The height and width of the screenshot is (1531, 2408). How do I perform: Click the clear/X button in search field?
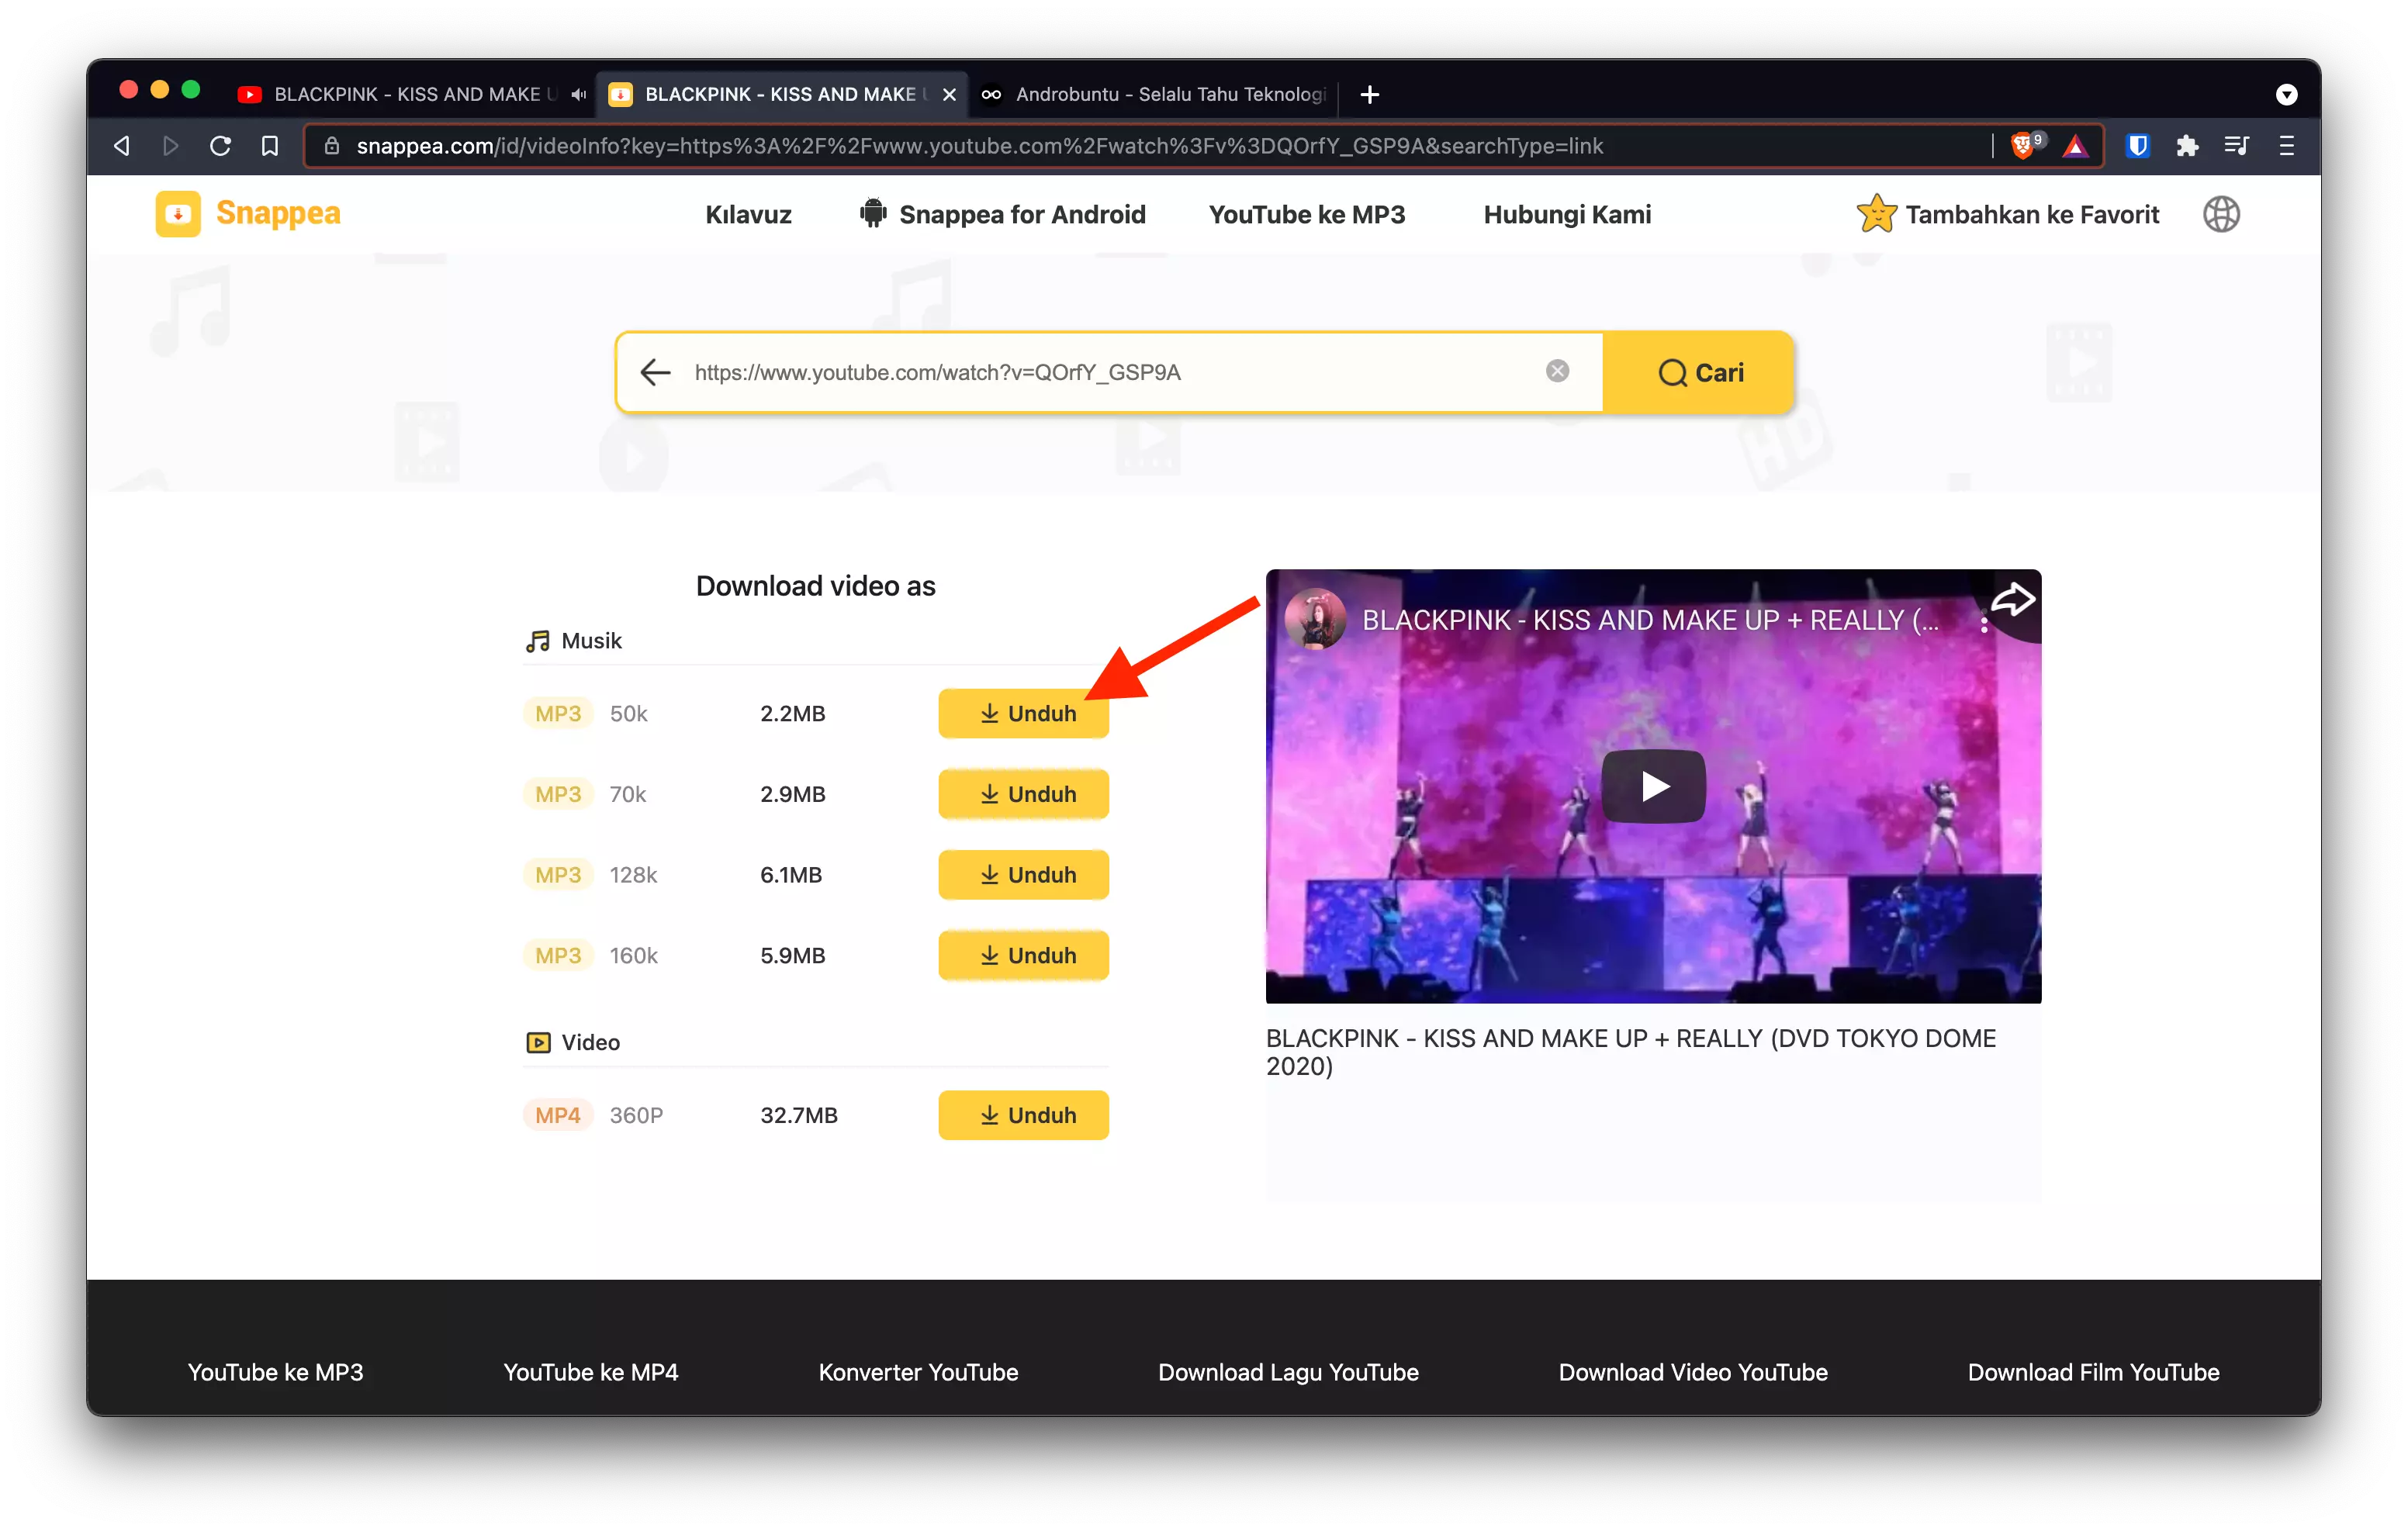1557,370
